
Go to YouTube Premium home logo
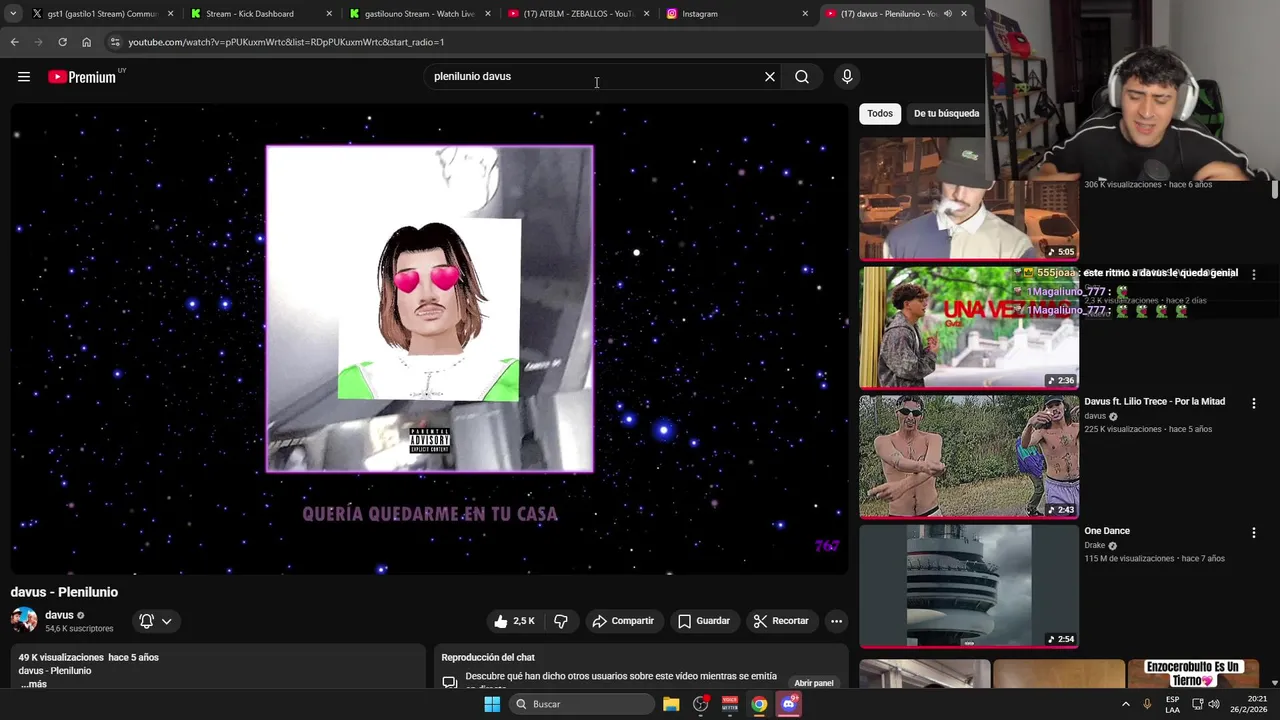coord(82,77)
